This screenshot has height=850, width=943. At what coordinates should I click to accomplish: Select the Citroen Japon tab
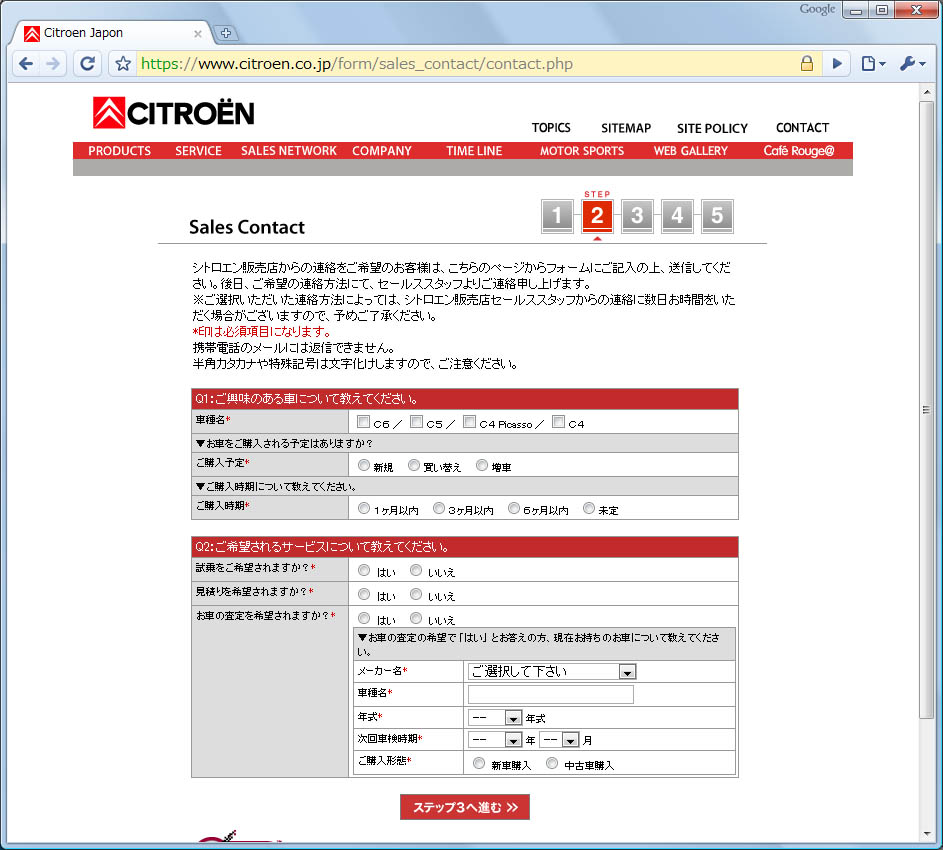click(x=112, y=33)
